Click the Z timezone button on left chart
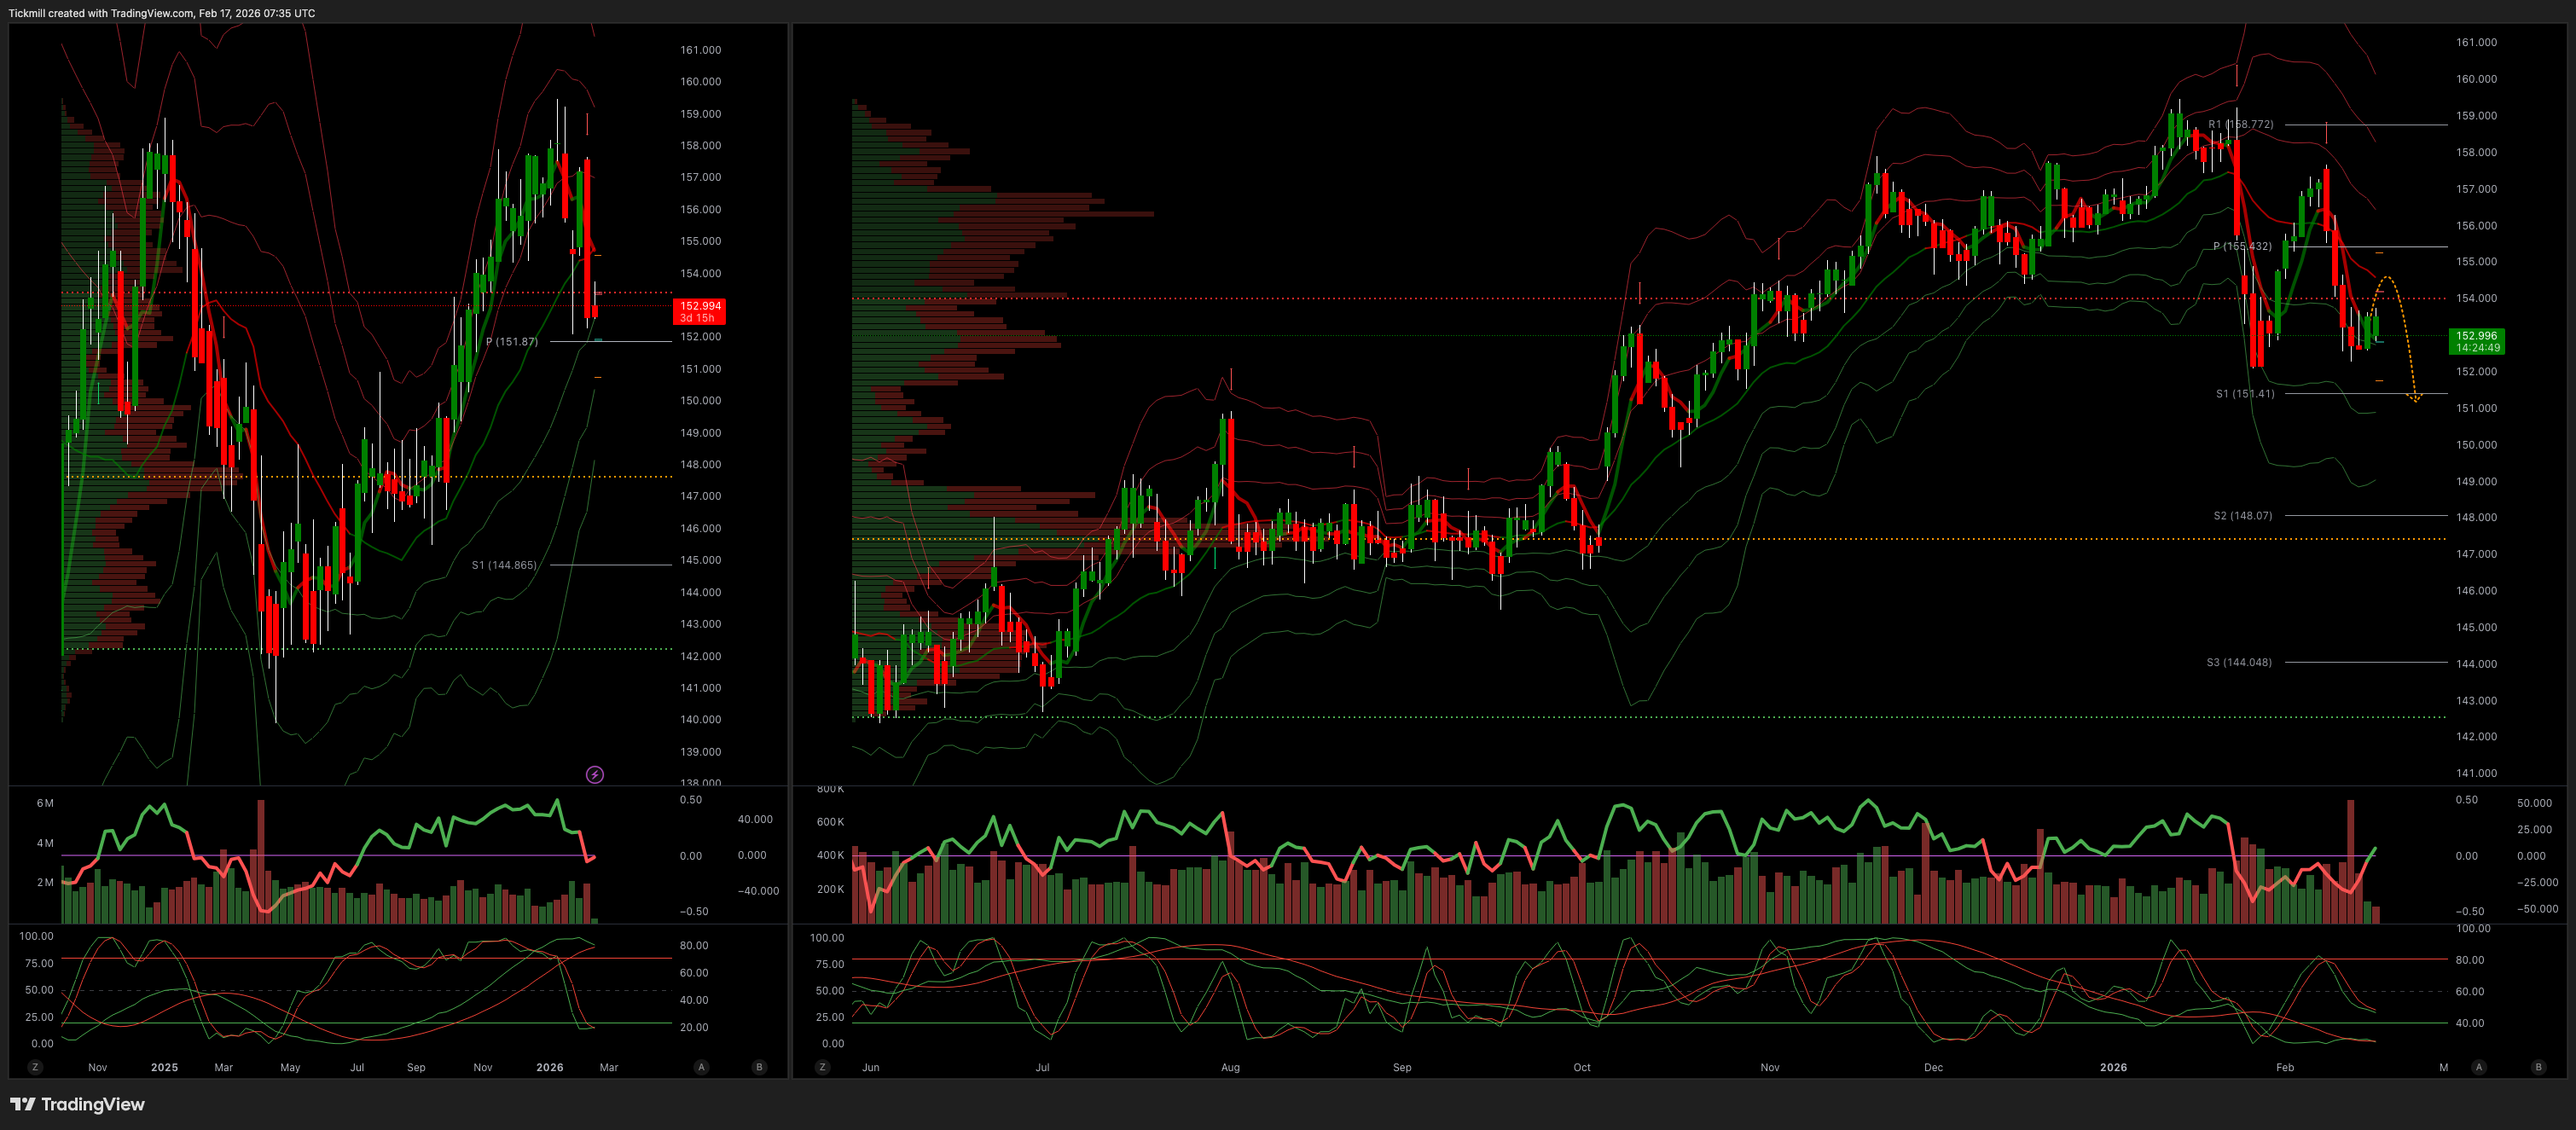Screen dimensions: 2576x1130 click(35, 1067)
